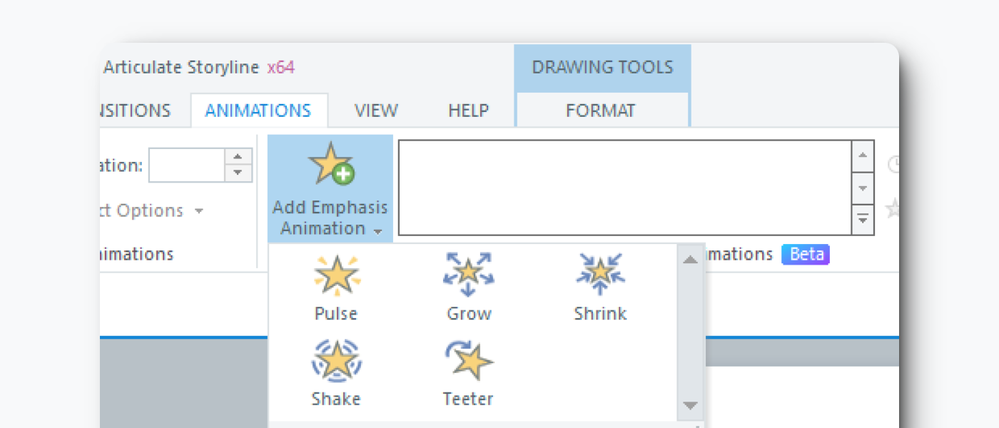The width and height of the screenshot is (999, 428).
Task: Open the Help tab
Action: [468, 110]
